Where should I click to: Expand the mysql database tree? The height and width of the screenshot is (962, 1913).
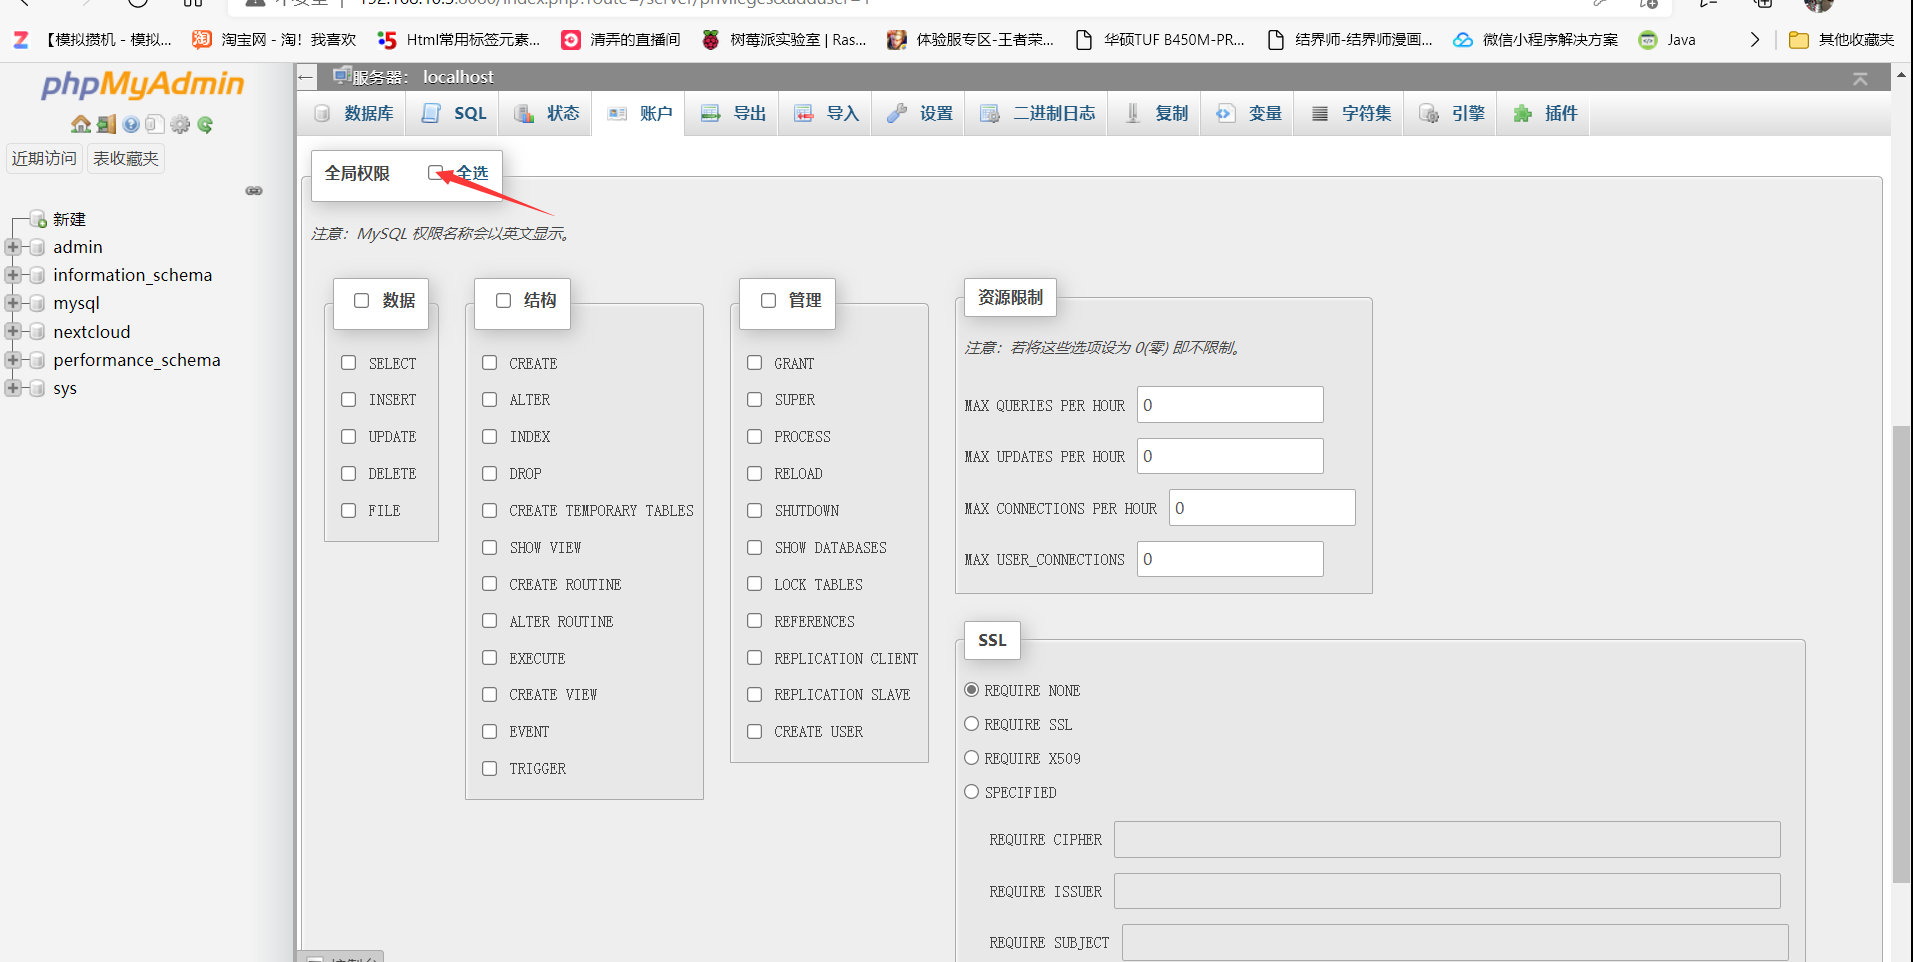click(x=13, y=303)
